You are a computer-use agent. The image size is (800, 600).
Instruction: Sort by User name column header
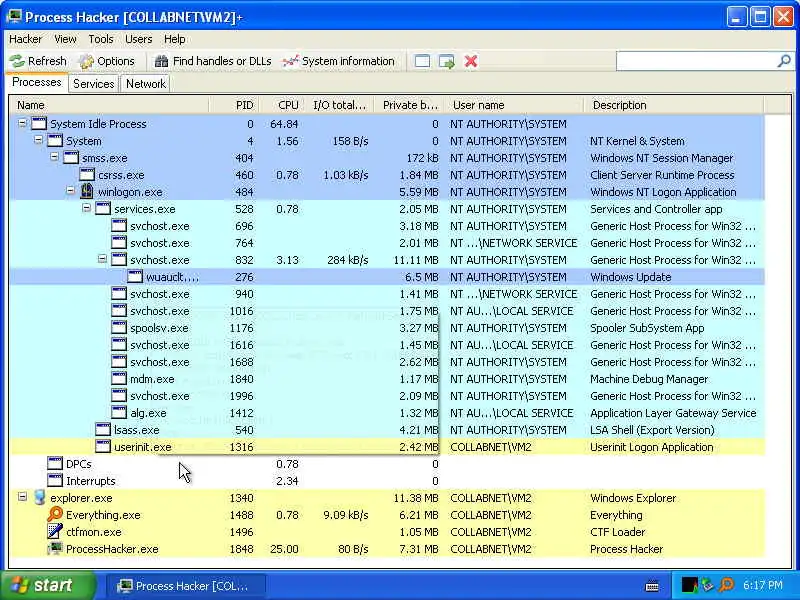click(514, 105)
